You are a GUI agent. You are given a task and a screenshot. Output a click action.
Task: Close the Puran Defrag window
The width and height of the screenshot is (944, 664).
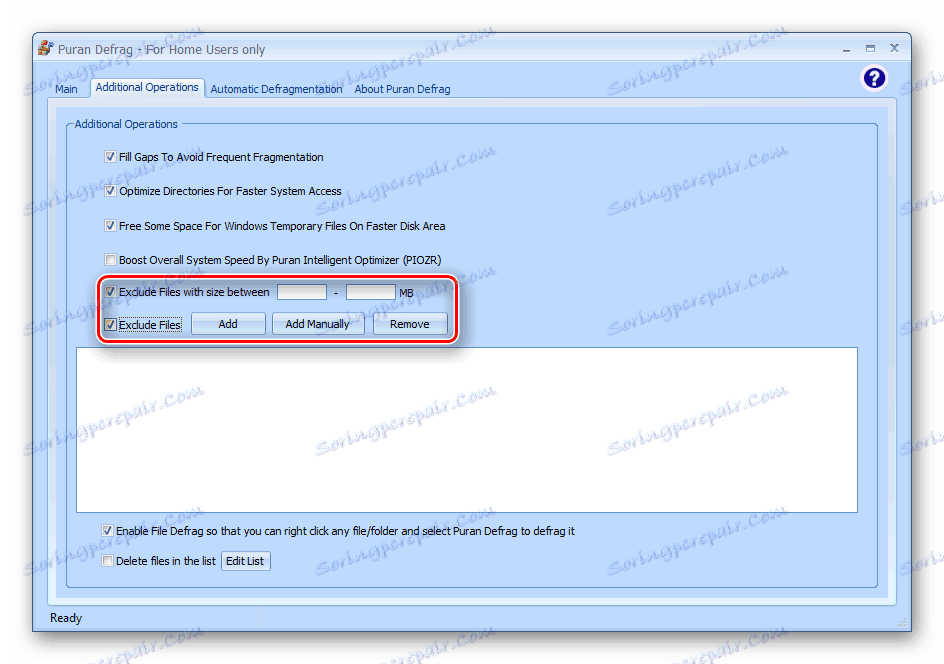pyautogui.click(x=895, y=48)
